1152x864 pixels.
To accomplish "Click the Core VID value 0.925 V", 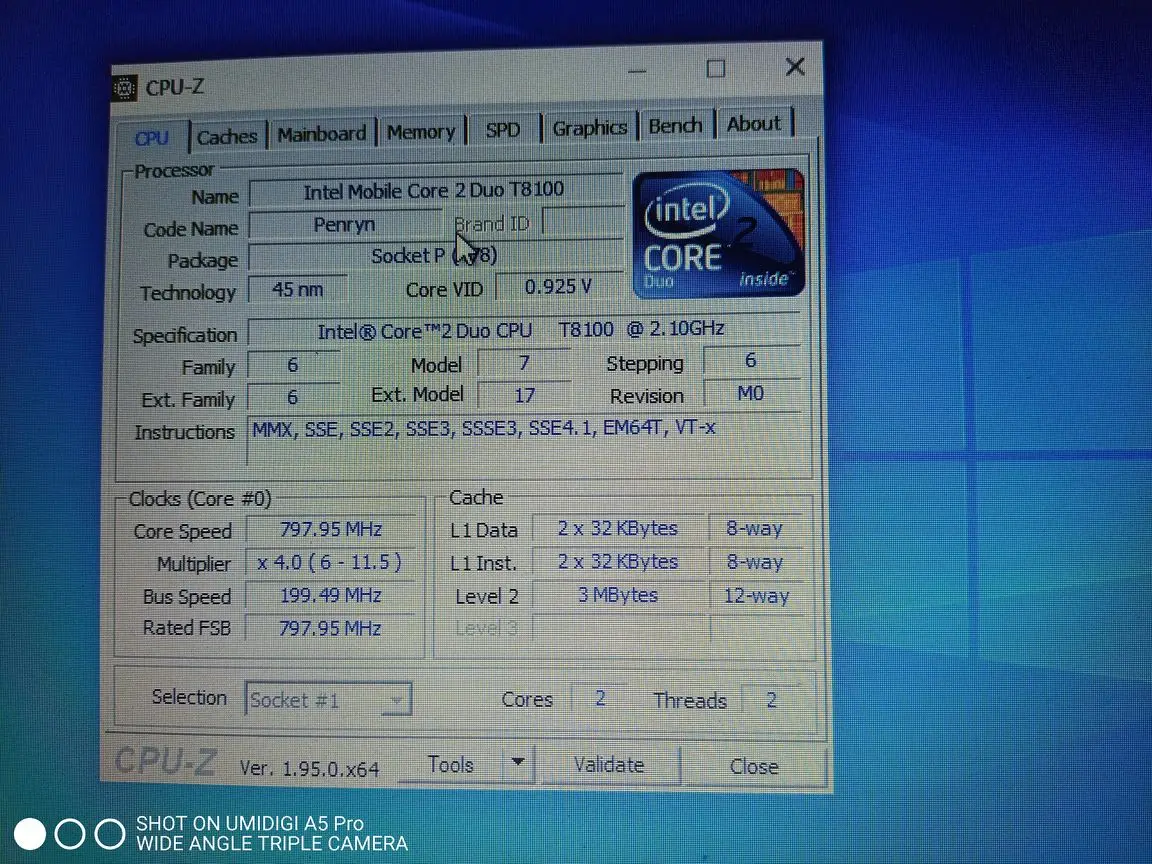I will (558, 287).
